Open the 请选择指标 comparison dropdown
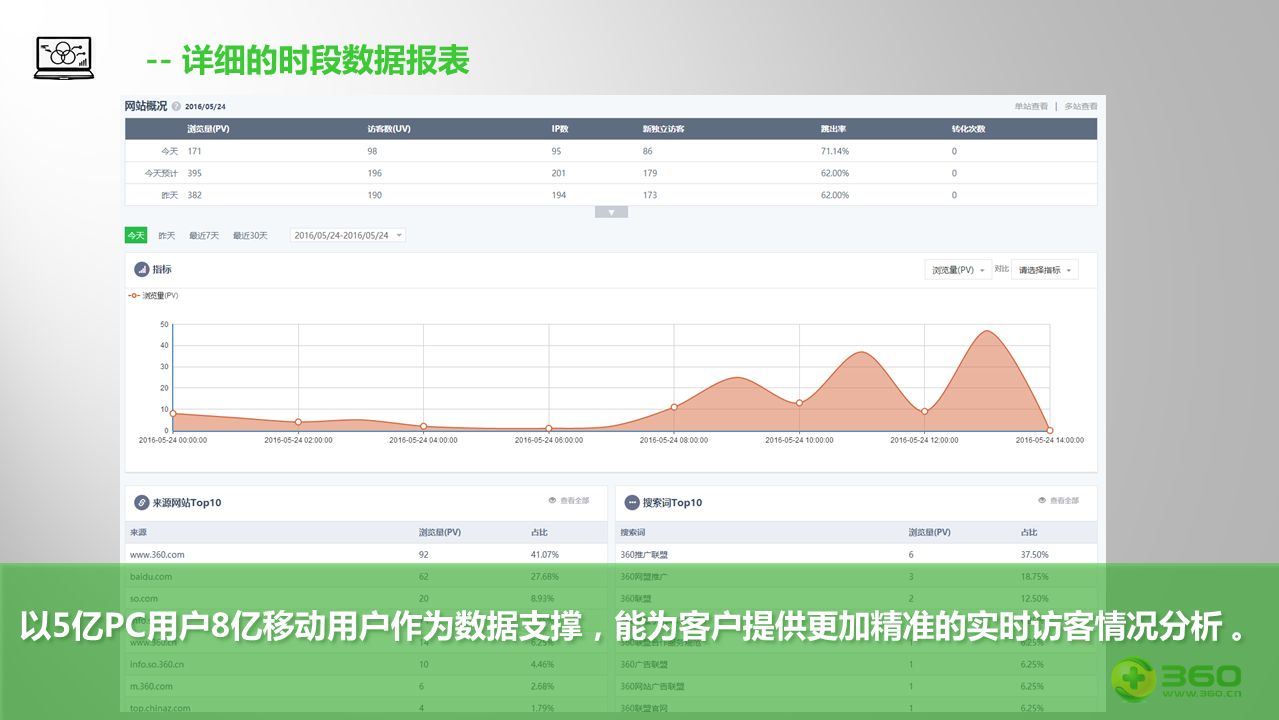 coord(1044,270)
